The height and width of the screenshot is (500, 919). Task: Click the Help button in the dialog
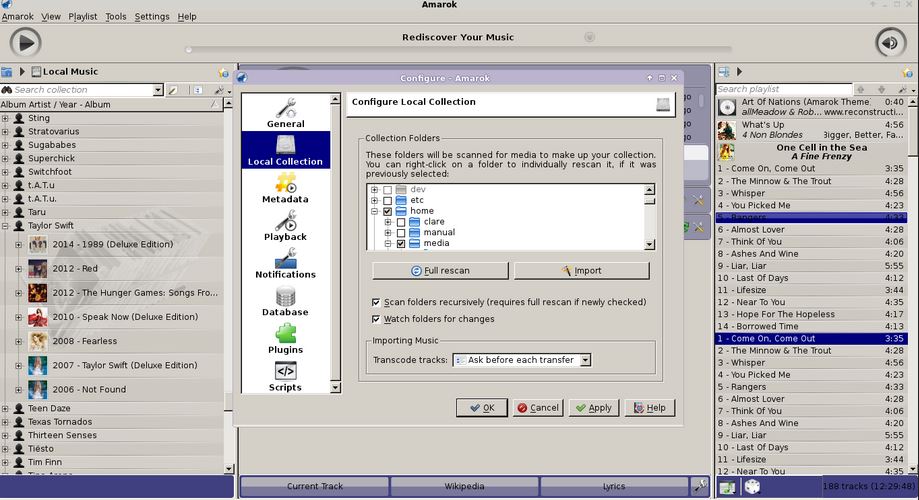point(650,408)
